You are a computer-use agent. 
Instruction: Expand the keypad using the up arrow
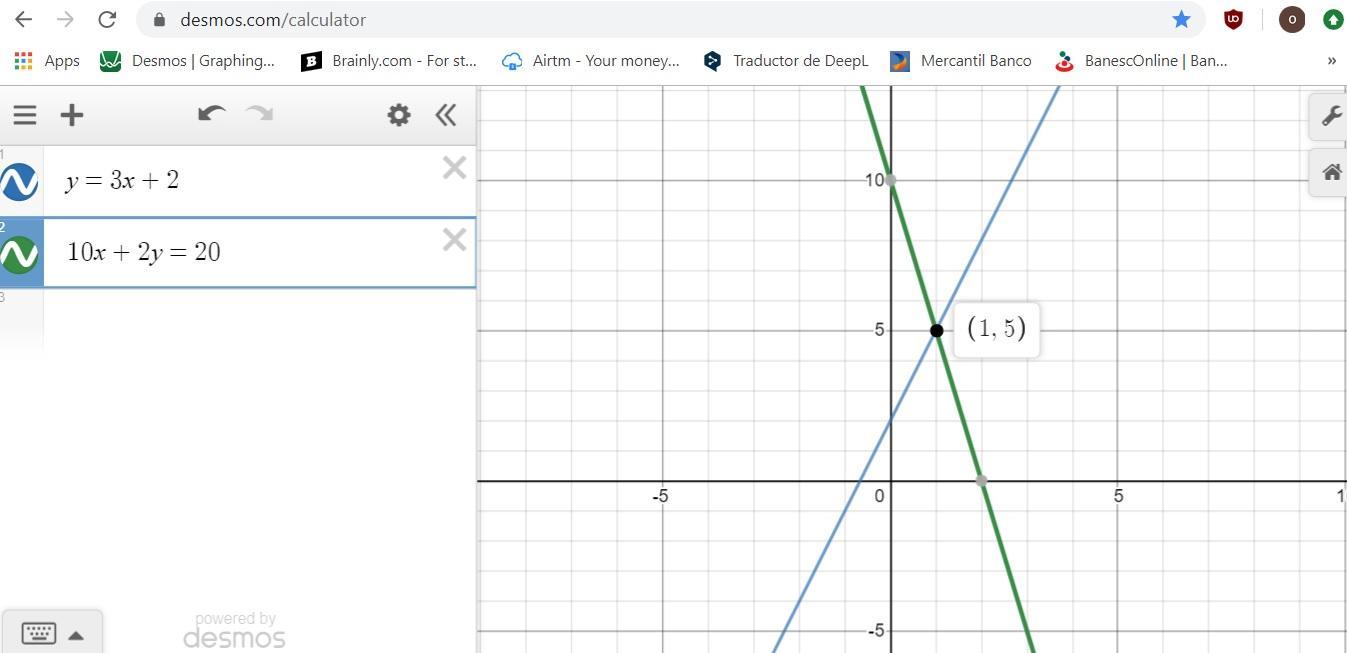(x=76, y=635)
